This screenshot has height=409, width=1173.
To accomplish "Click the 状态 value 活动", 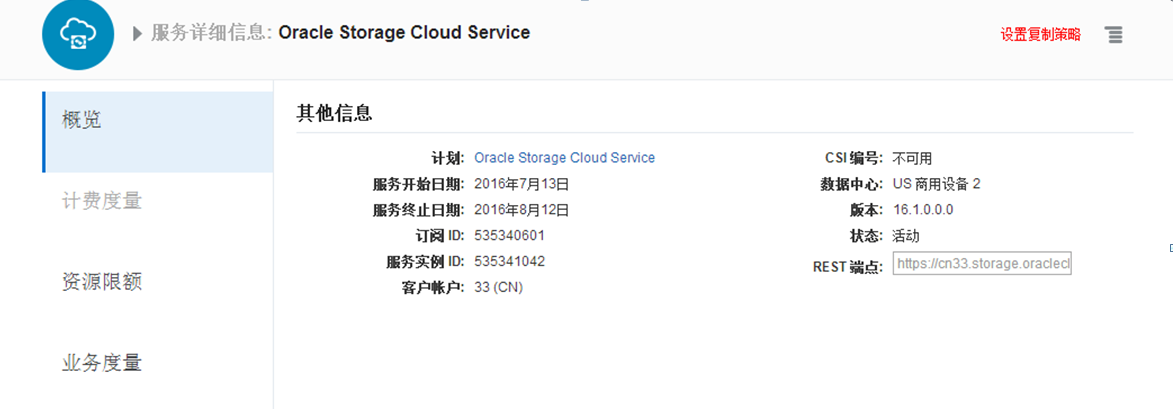I will pyautogui.click(x=905, y=236).
